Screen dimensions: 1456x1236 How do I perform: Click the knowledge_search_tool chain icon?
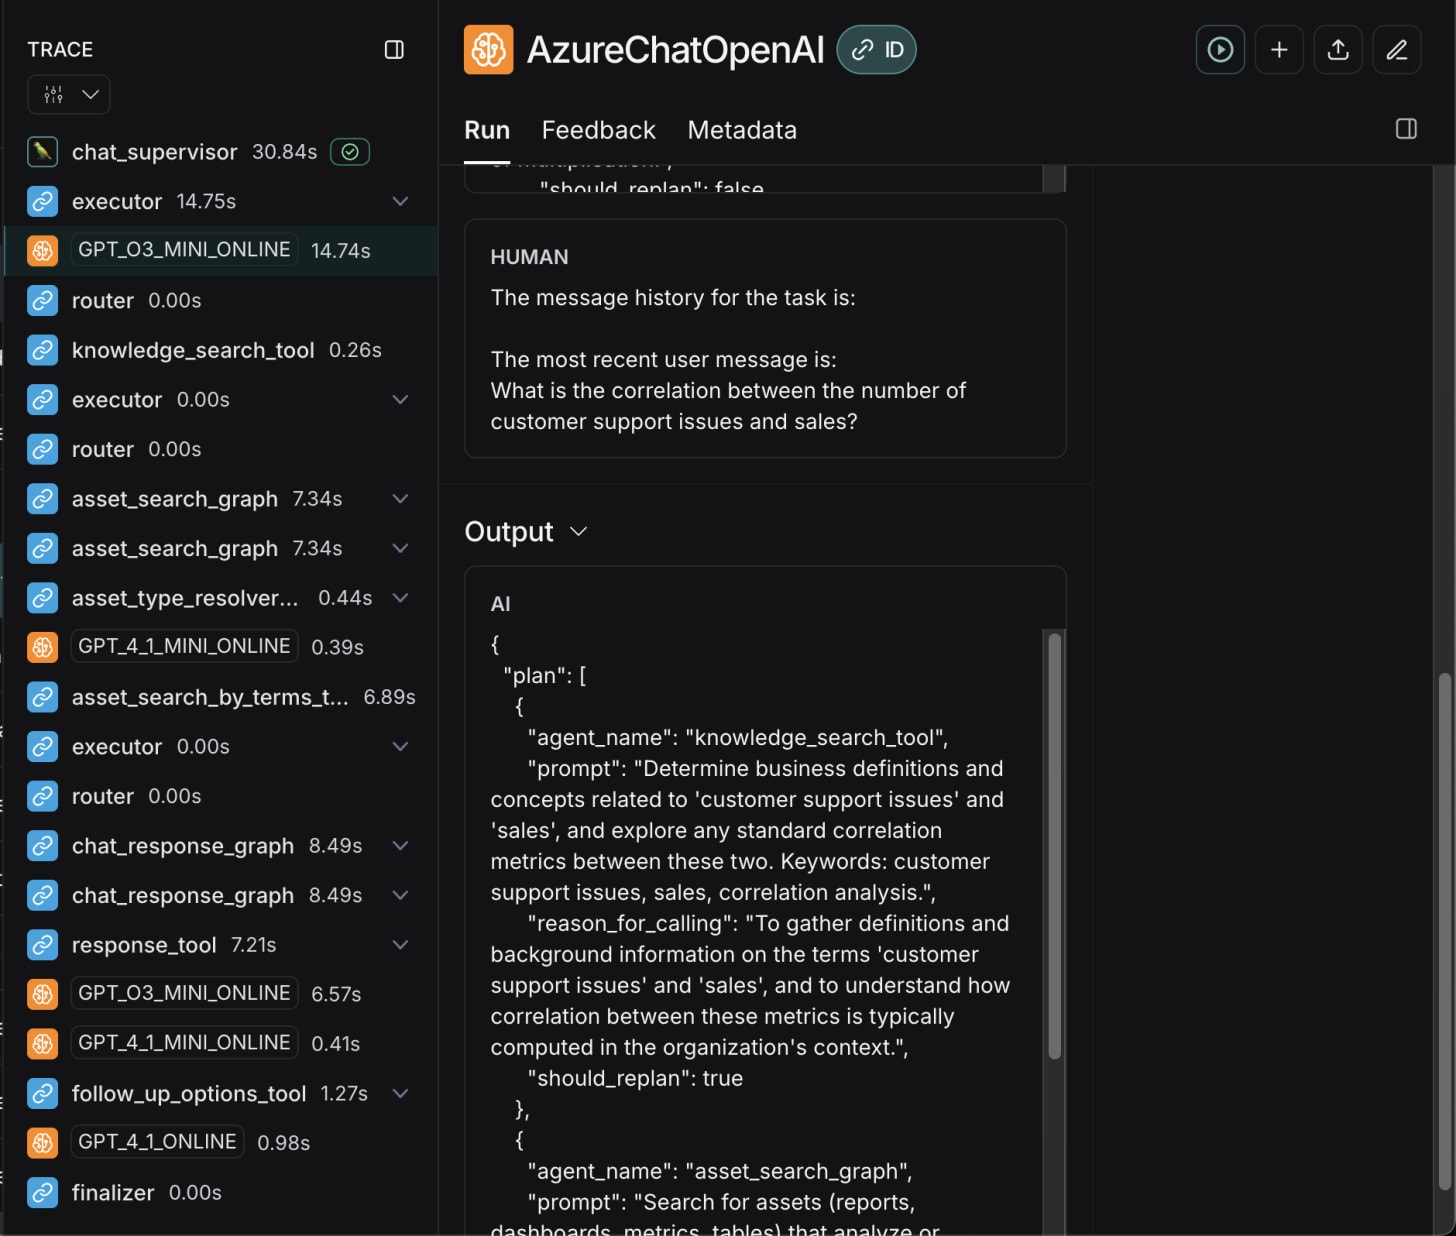coord(42,350)
